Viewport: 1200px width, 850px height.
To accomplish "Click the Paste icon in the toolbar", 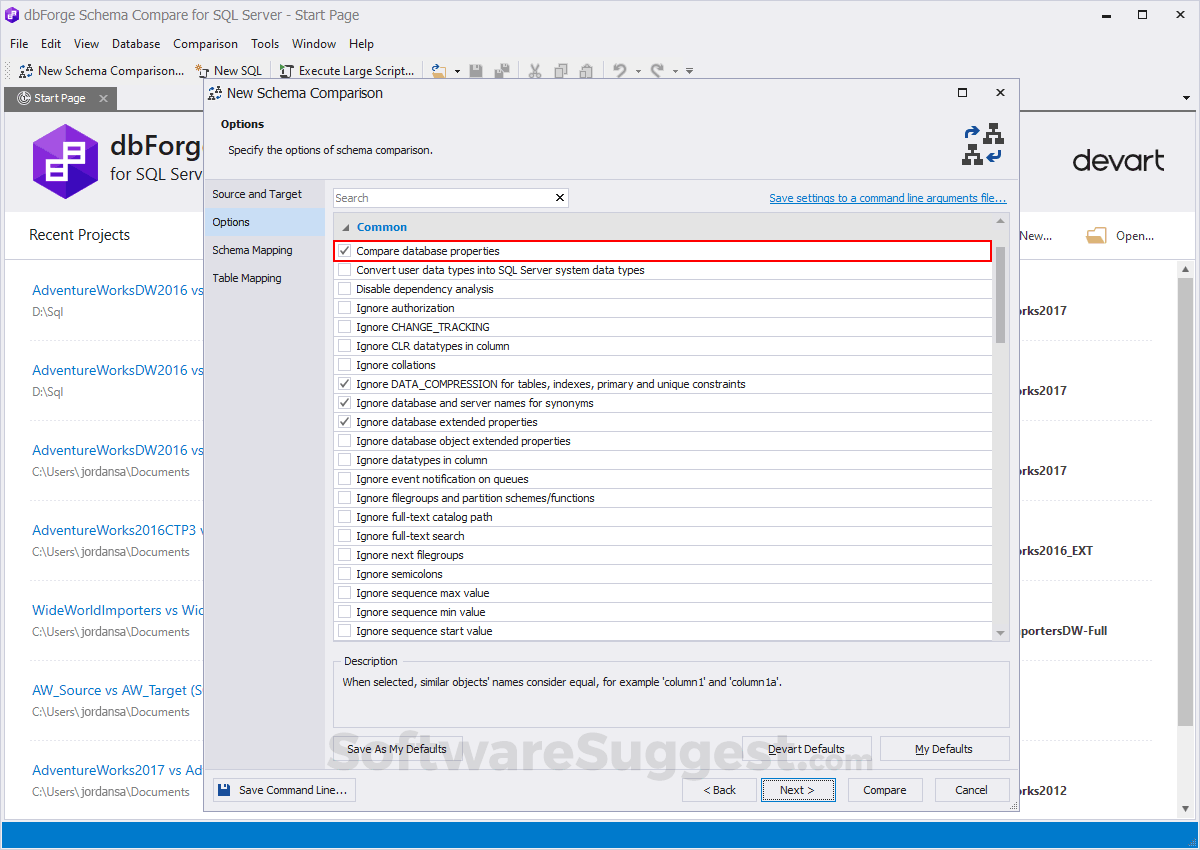I will click(x=587, y=70).
